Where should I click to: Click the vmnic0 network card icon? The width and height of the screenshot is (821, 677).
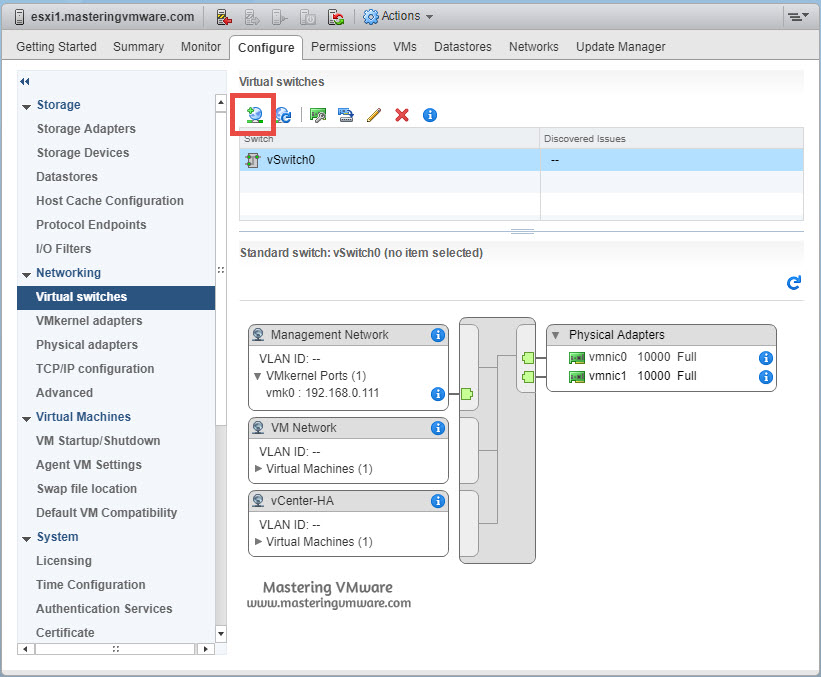point(576,358)
